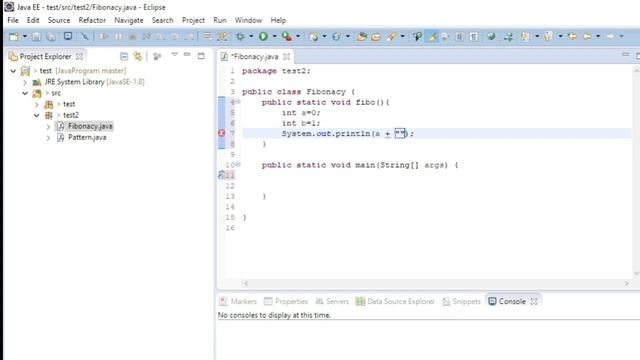
Task: Click Collapse All in Project Explorer
Action: (x=124, y=56)
